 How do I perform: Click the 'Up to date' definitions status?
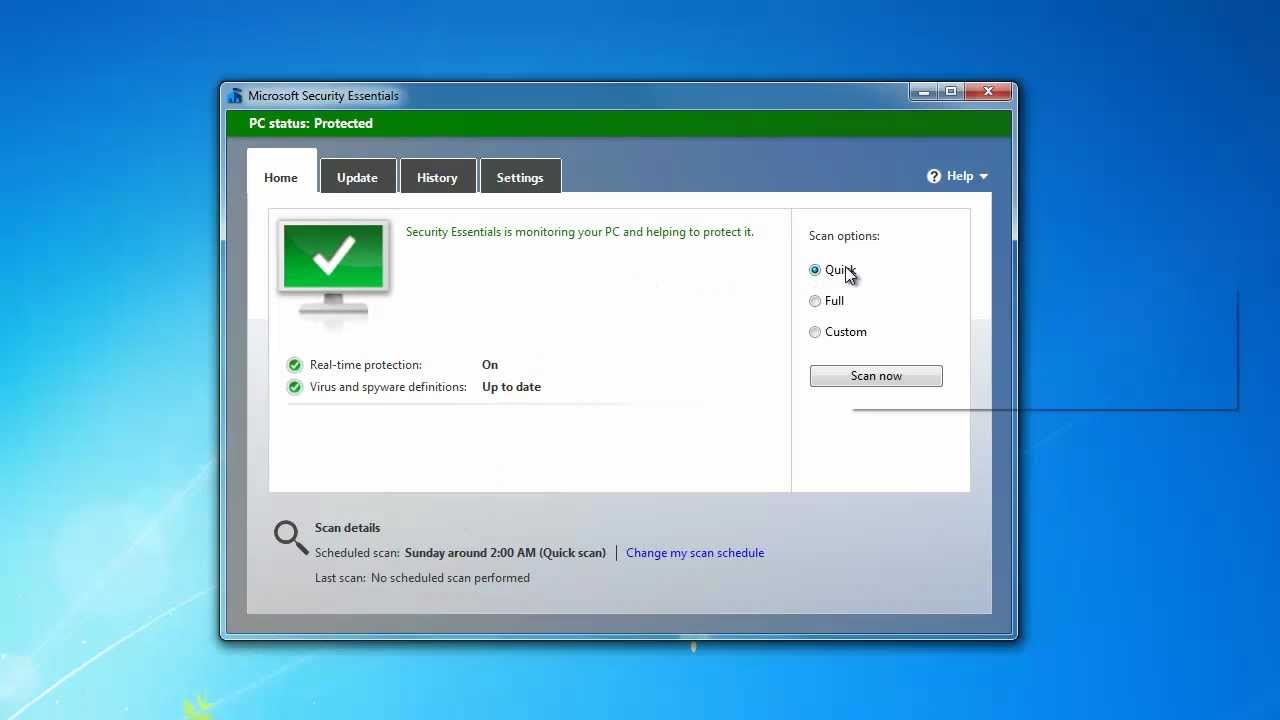tap(511, 387)
